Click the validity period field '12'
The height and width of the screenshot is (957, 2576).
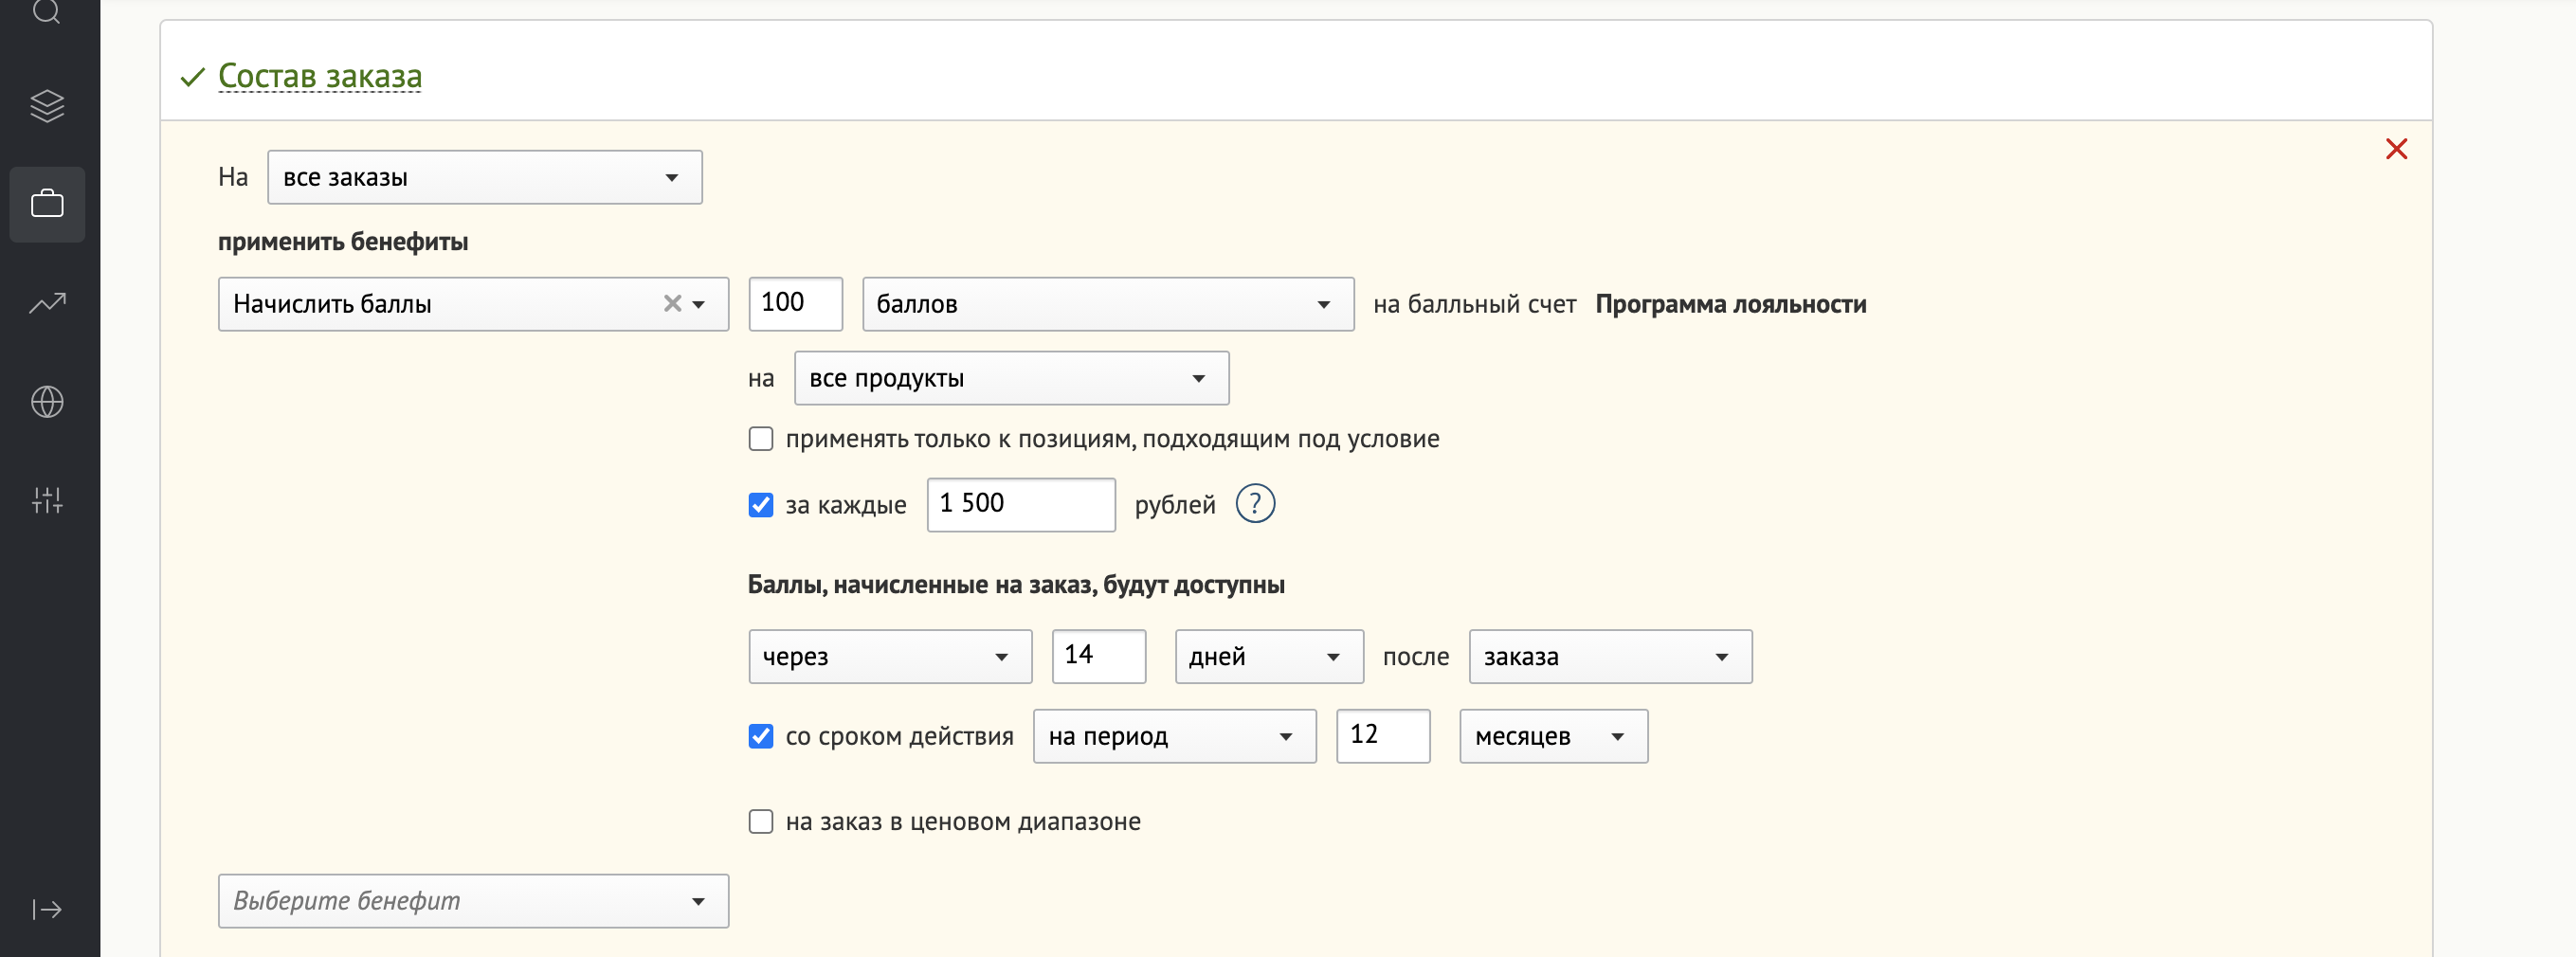pyautogui.click(x=1383, y=737)
